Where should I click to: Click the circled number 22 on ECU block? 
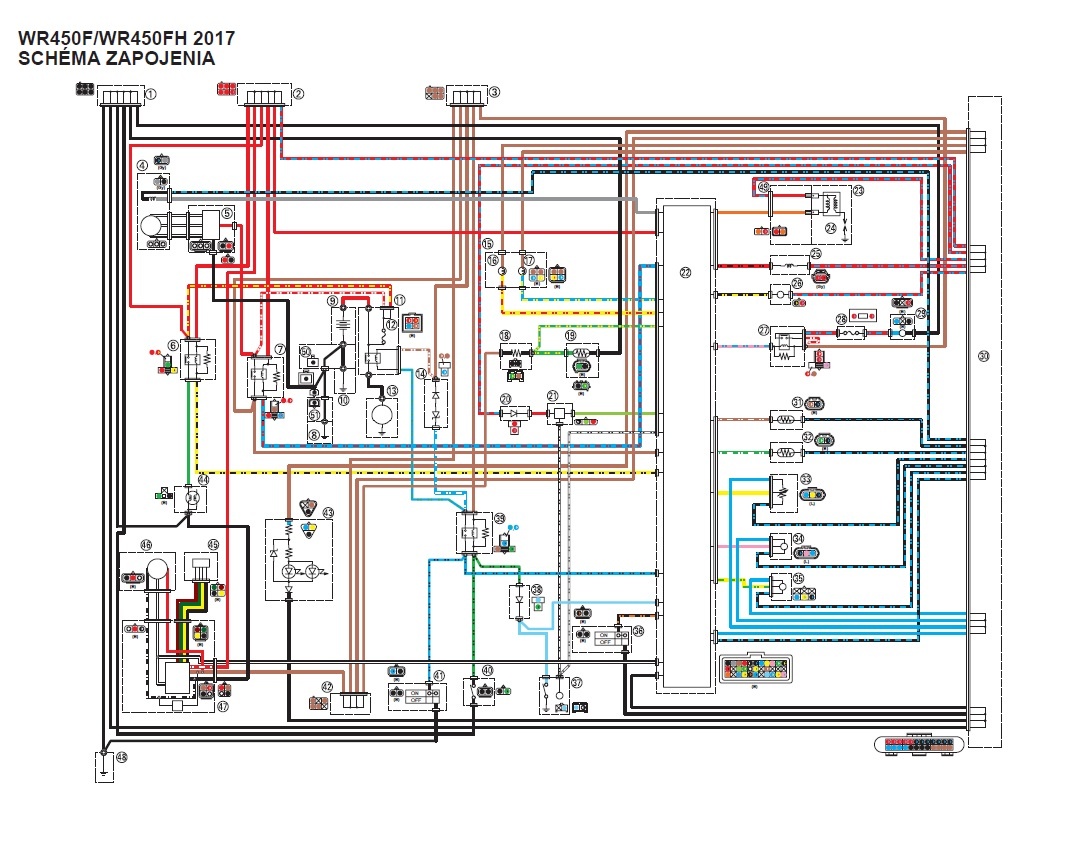coord(685,272)
